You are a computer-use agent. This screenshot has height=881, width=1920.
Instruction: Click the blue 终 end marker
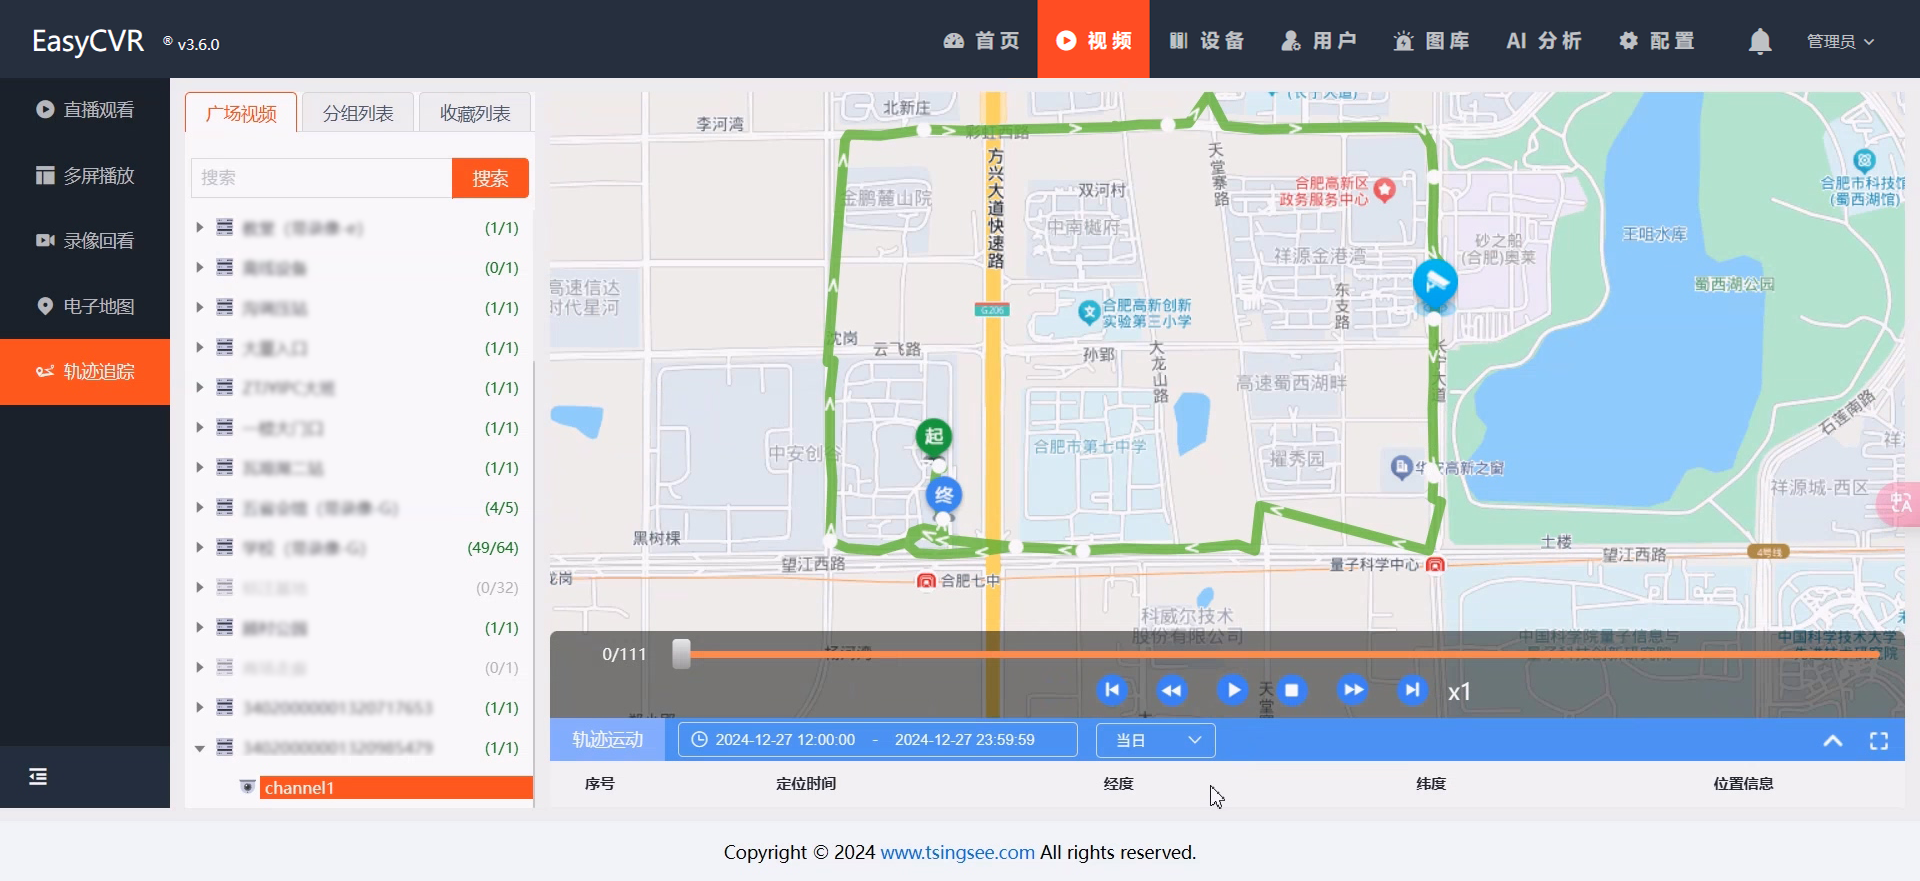pos(943,495)
